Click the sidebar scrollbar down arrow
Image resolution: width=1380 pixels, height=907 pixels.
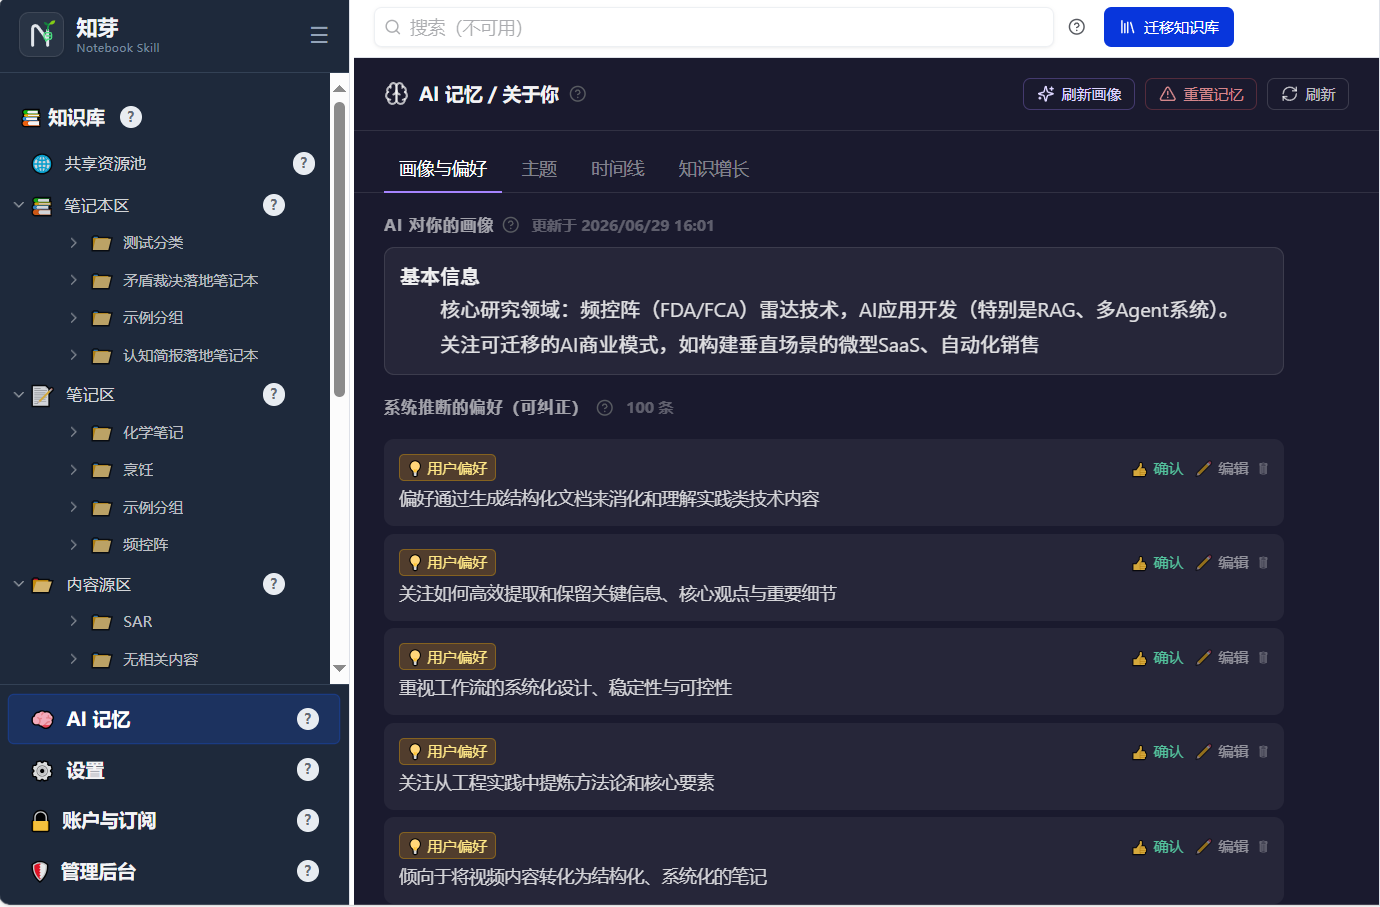tap(339, 668)
